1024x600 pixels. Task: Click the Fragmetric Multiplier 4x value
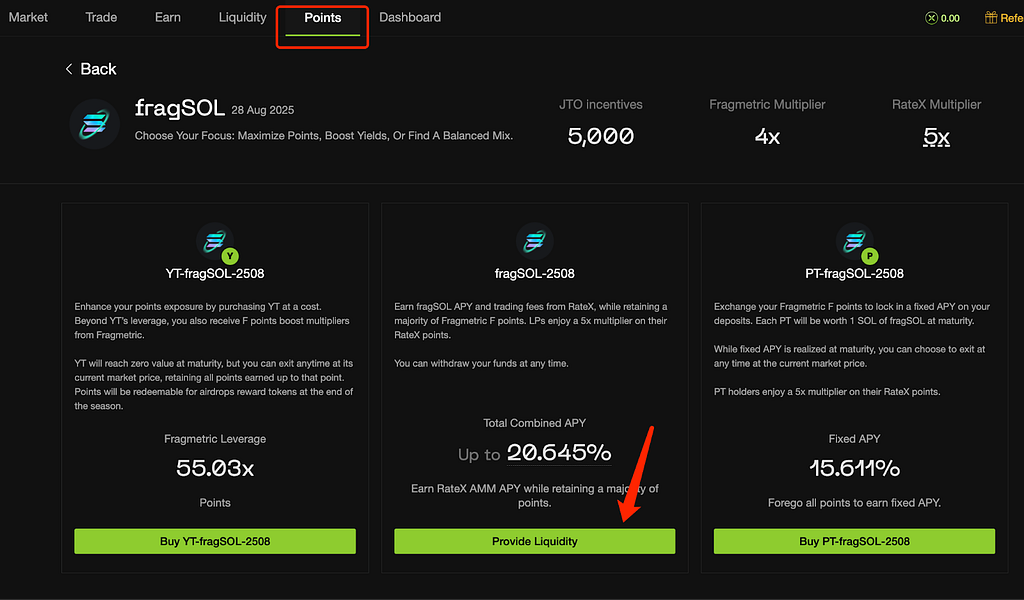[x=767, y=136]
